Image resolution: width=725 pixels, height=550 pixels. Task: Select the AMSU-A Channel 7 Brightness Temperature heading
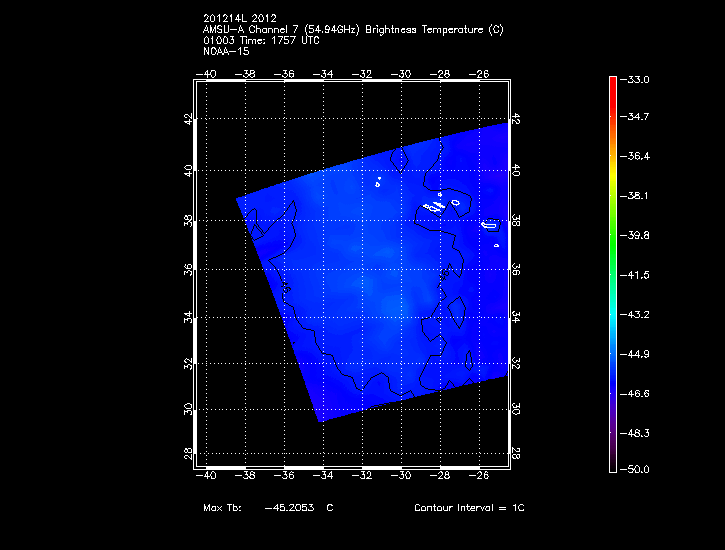(352, 30)
